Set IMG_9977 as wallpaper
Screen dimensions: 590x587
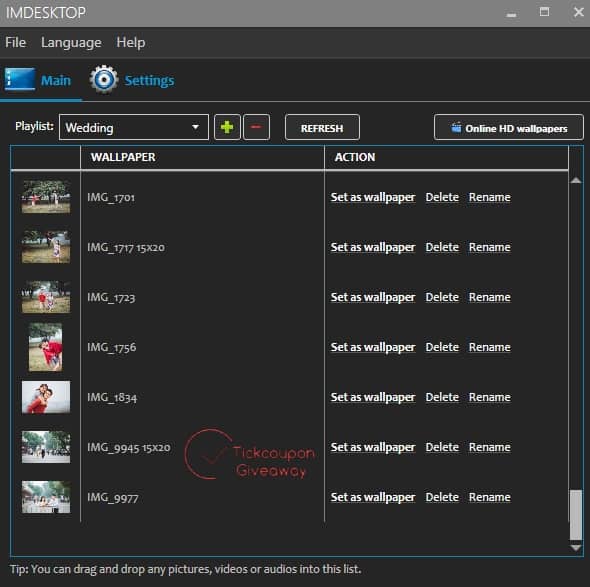[373, 498]
